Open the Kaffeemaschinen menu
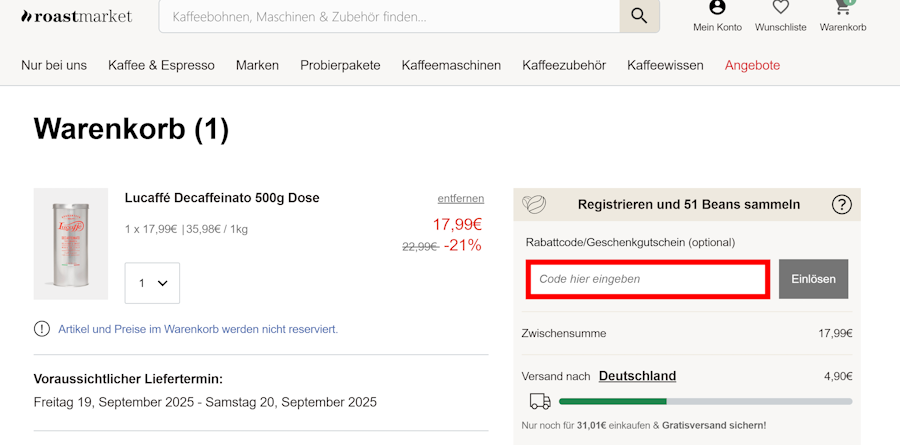 pyautogui.click(x=451, y=65)
